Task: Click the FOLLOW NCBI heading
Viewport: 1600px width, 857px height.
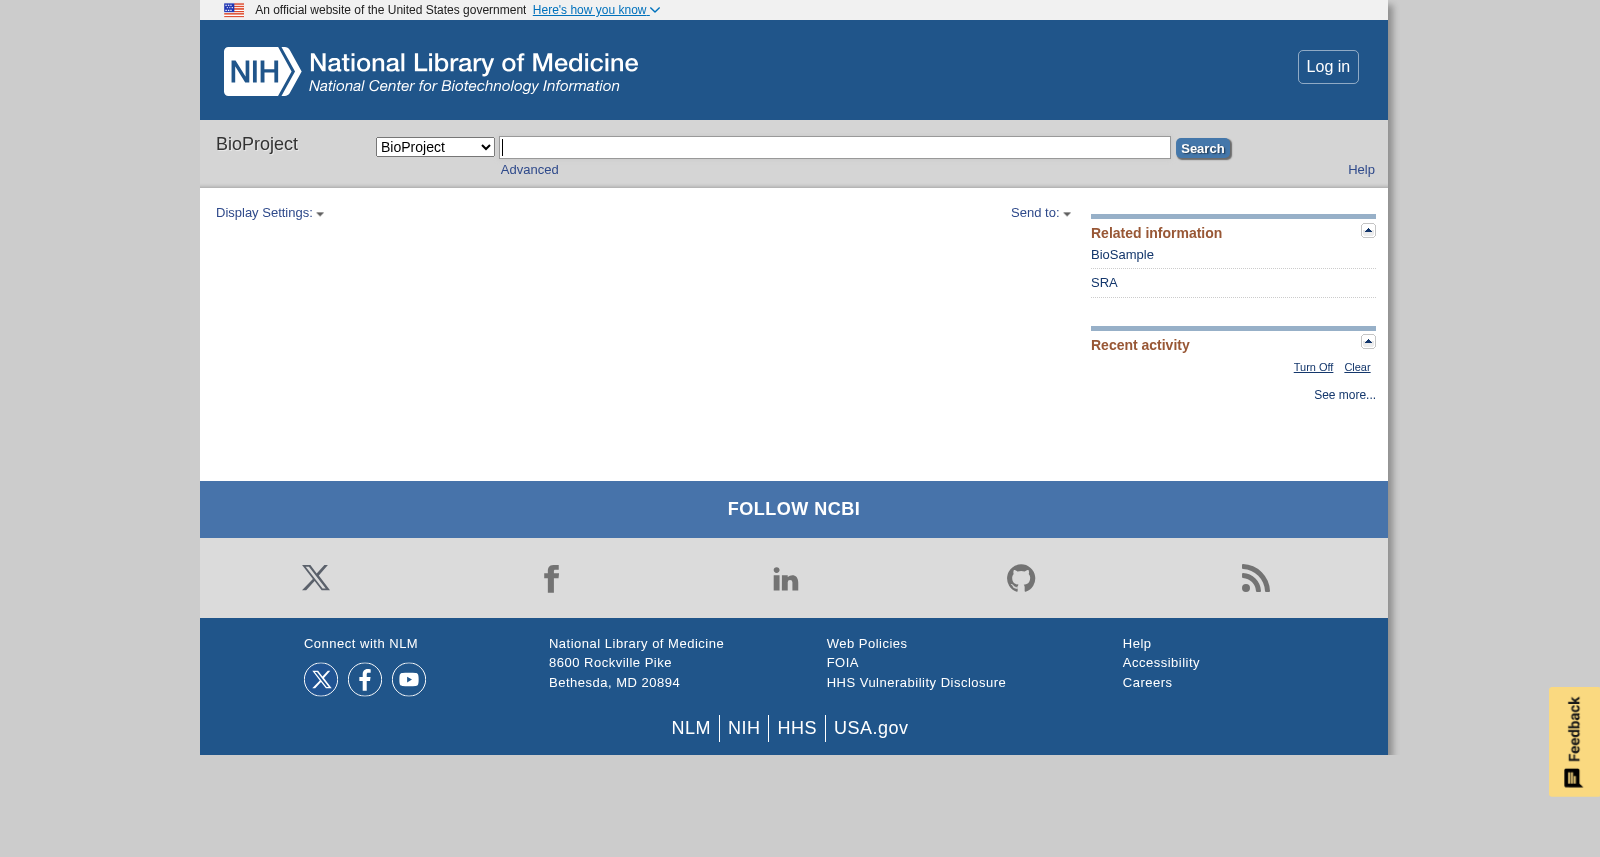Action: (794, 509)
